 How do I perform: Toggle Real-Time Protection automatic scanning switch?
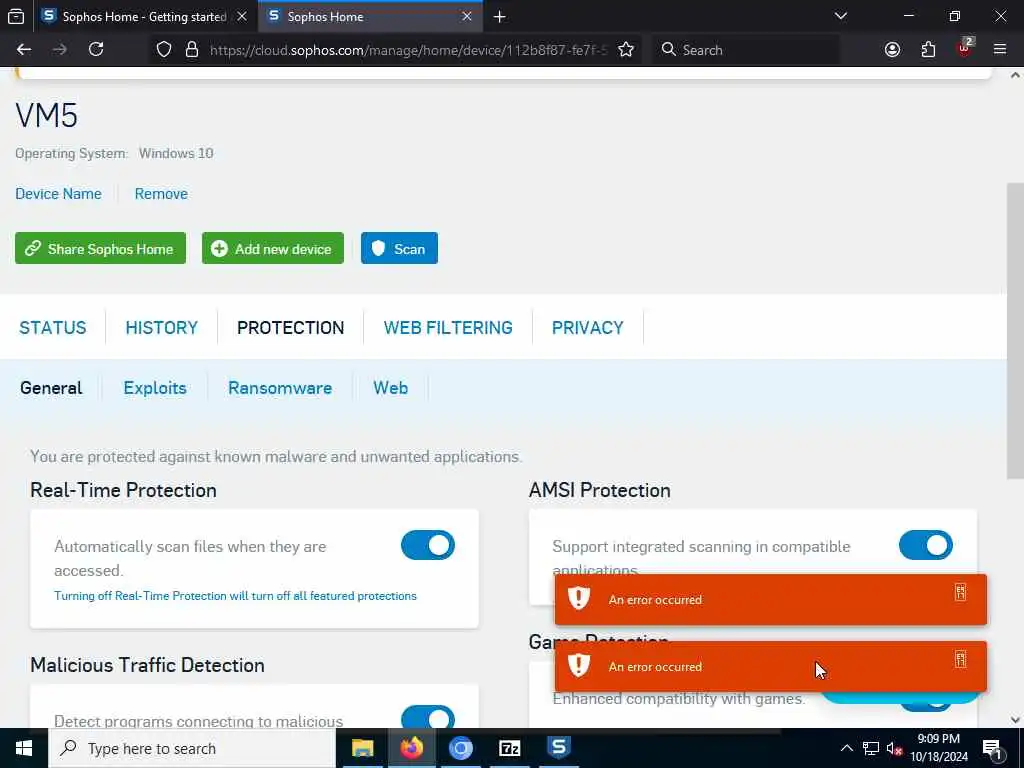coord(428,545)
